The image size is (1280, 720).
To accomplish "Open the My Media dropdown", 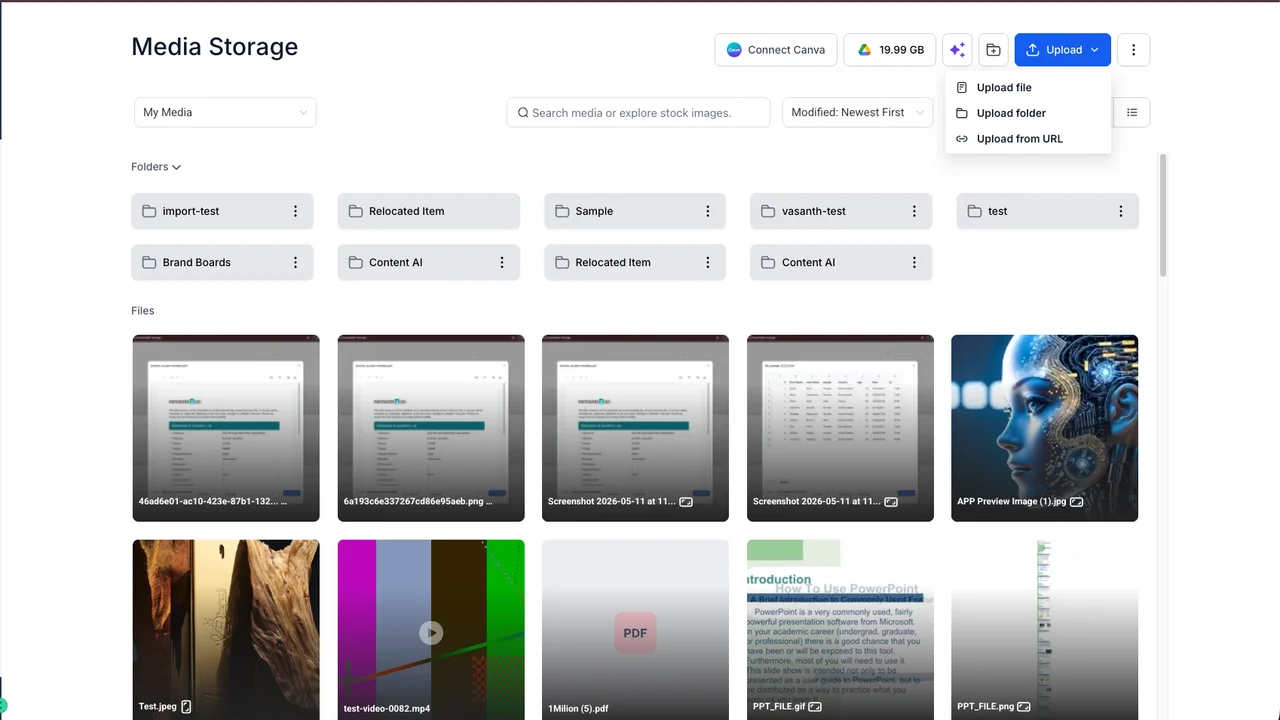I will point(225,112).
